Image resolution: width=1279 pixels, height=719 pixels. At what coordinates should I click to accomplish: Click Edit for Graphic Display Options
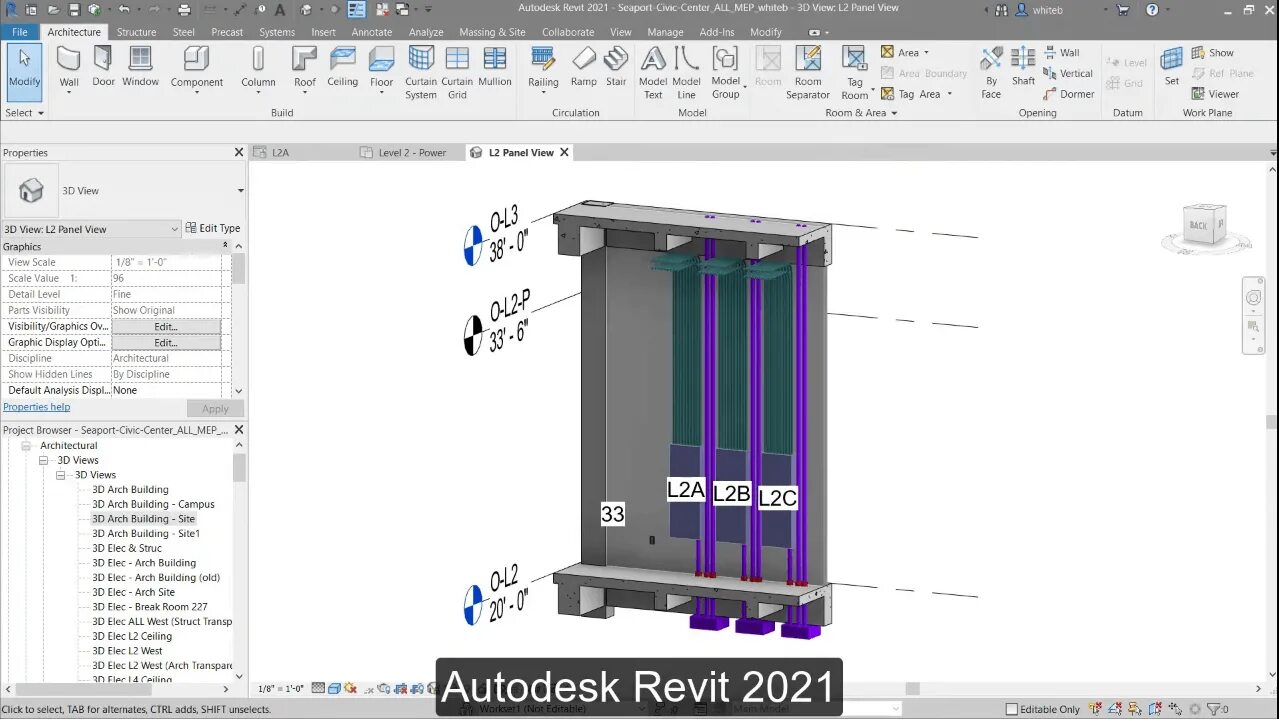pos(166,342)
